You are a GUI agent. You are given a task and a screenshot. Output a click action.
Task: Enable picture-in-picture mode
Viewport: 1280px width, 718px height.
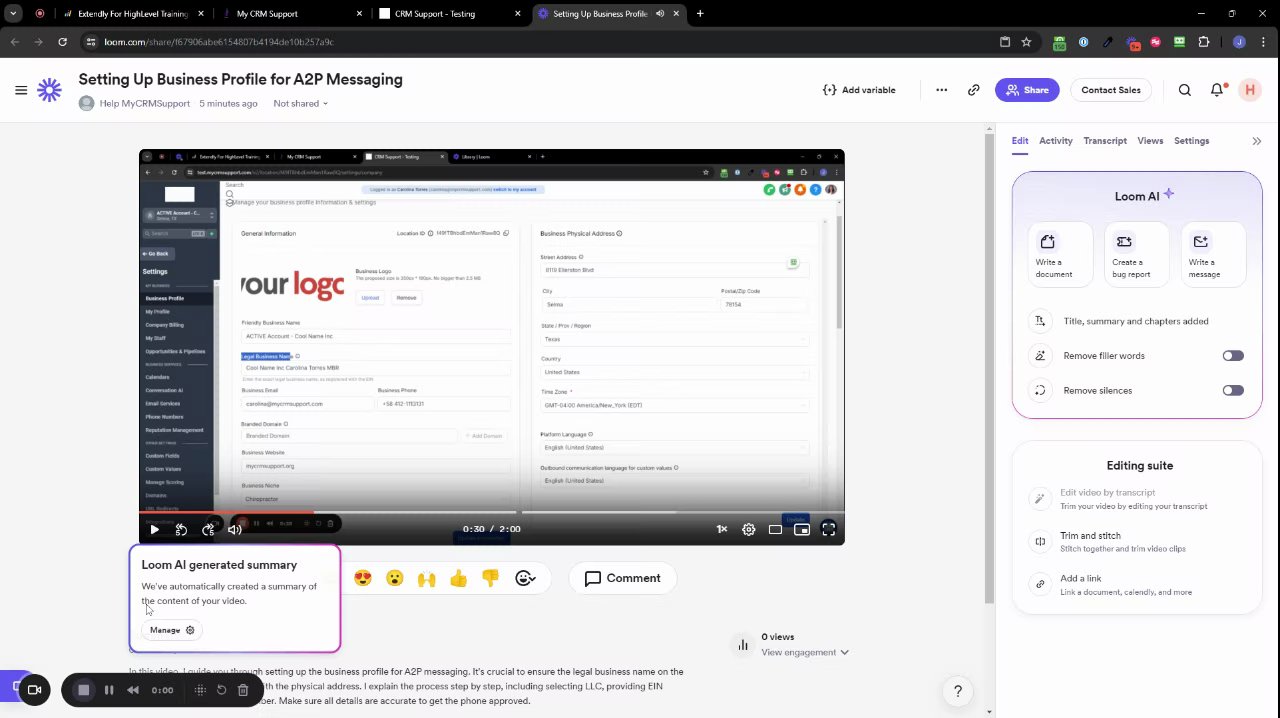pyautogui.click(x=802, y=530)
